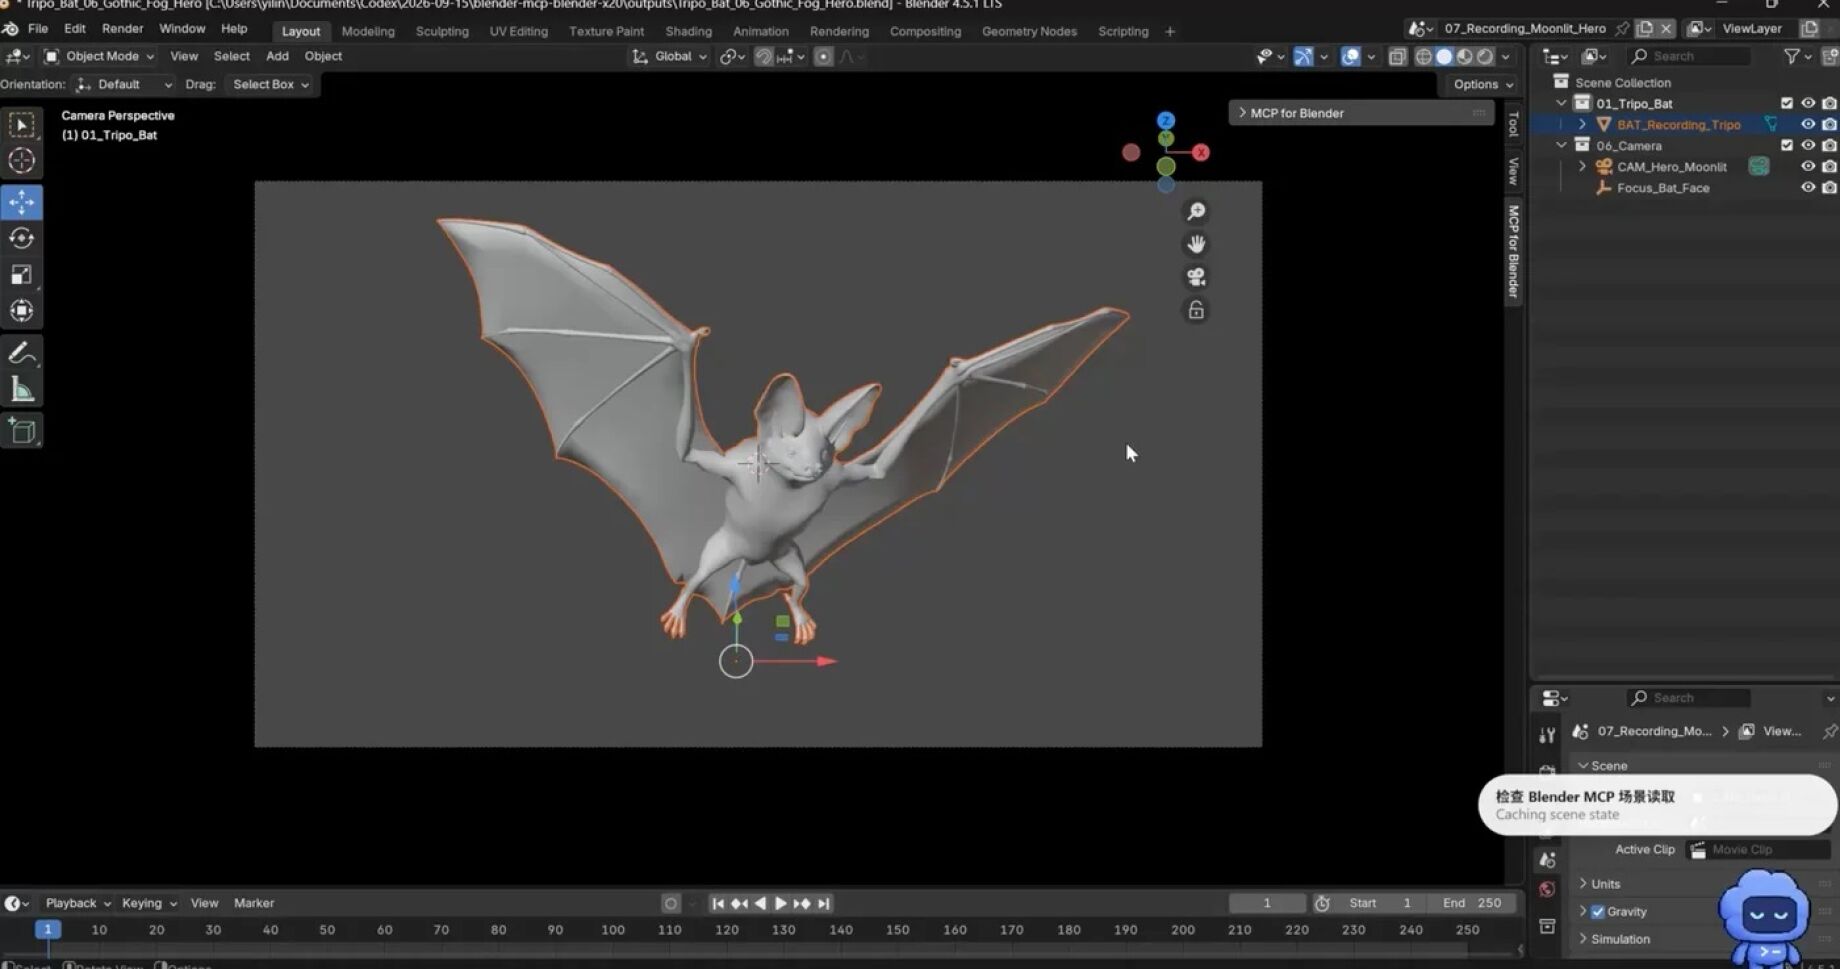Toggle visibility of the 01_Tripo_Bat collection
This screenshot has width=1840, height=969.
pos(1808,103)
